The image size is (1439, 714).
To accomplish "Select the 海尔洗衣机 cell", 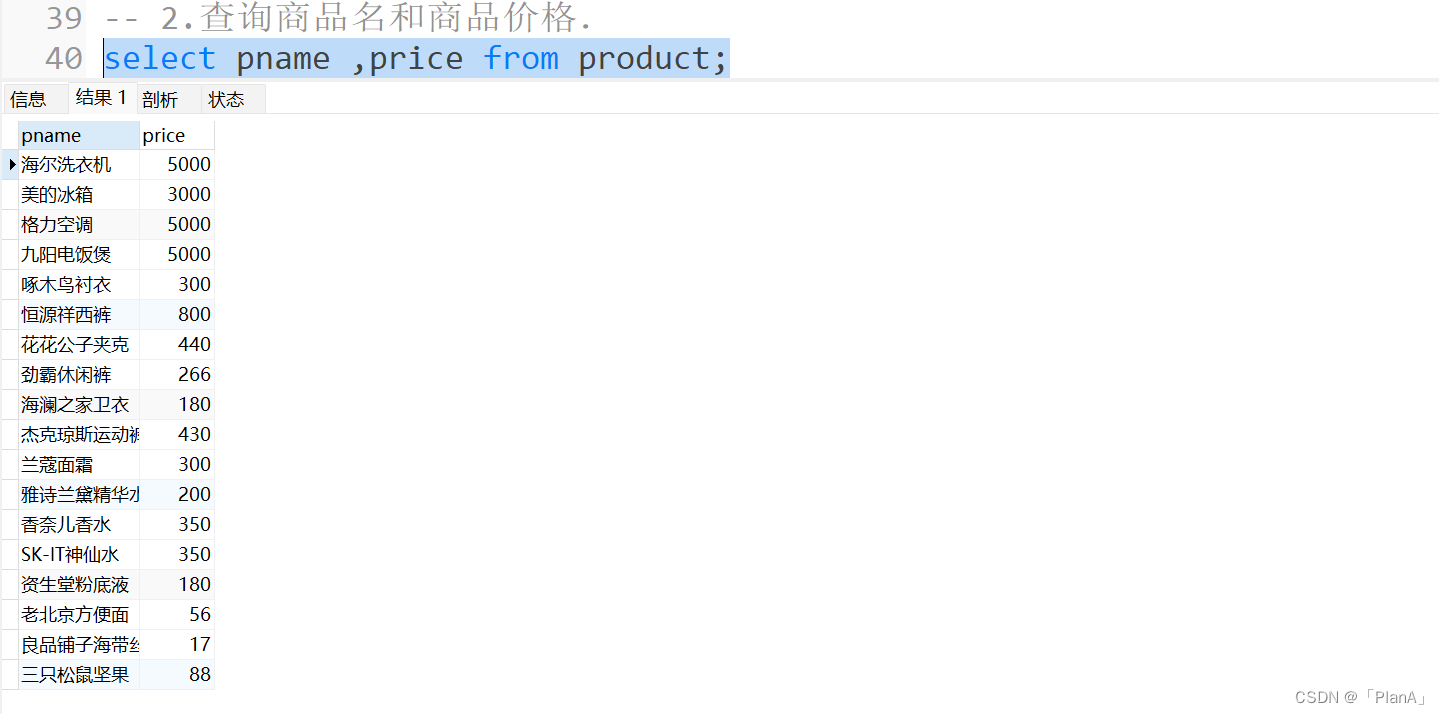I will [x=79, y=165].
